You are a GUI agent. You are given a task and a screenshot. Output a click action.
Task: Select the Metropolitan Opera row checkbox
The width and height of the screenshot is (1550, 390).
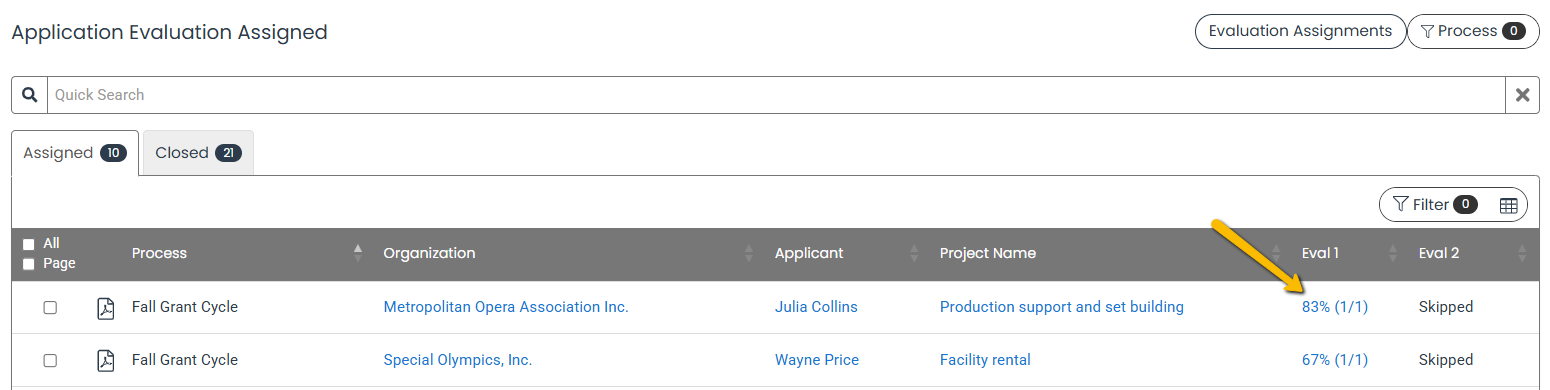(x=50, y=308)
